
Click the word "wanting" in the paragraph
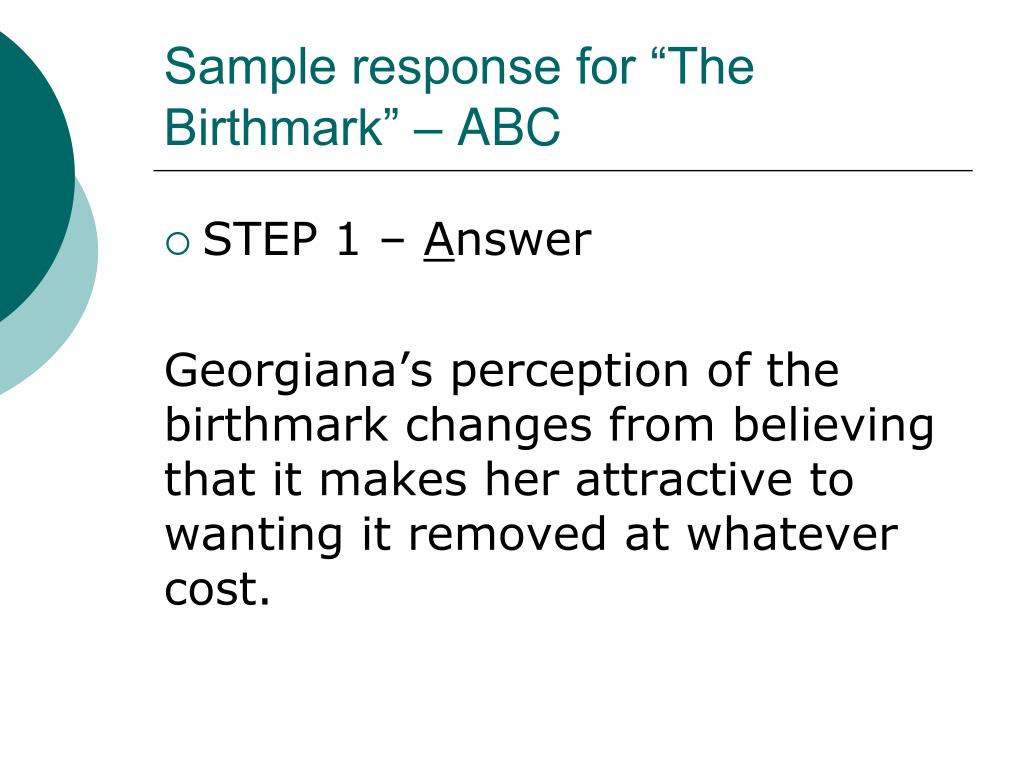tap(253, 536)
